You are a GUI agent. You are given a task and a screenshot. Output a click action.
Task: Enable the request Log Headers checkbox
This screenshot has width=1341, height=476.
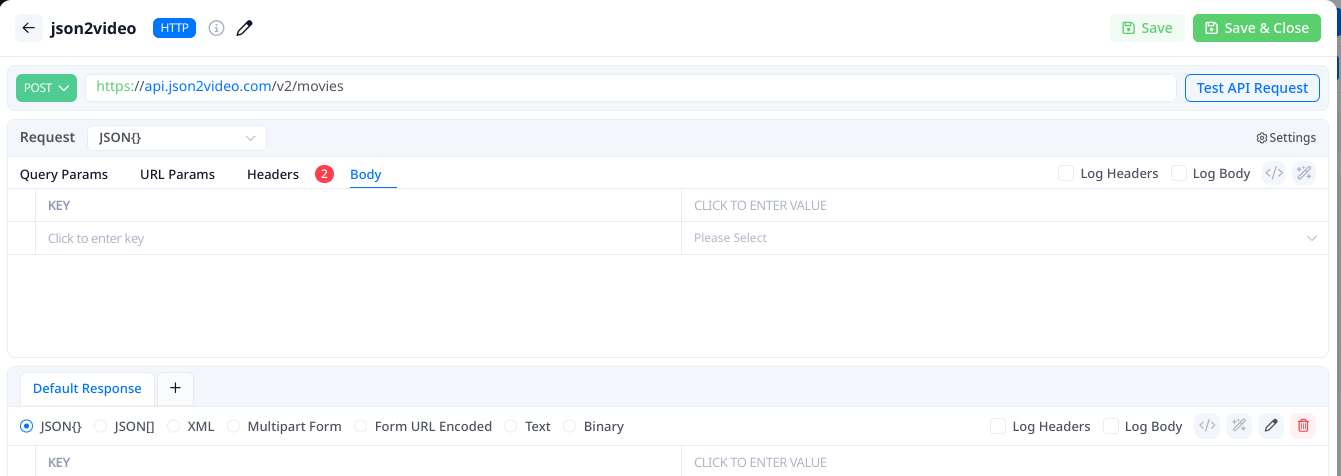[1066, 174]
